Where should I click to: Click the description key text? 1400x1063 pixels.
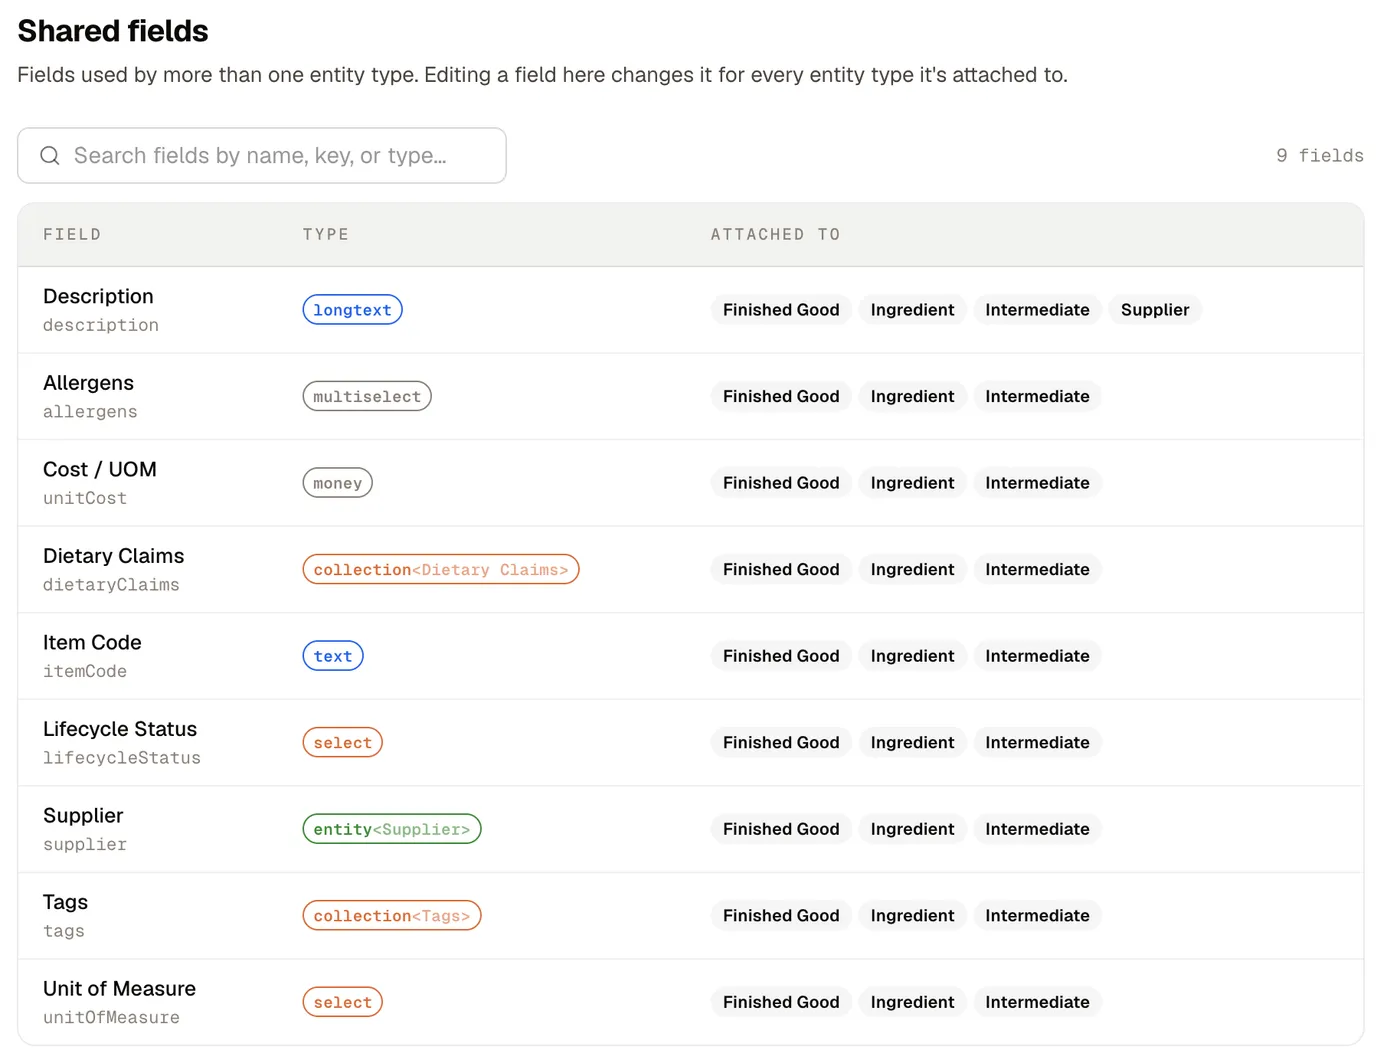pyautogui.click(x=101, y=325)
